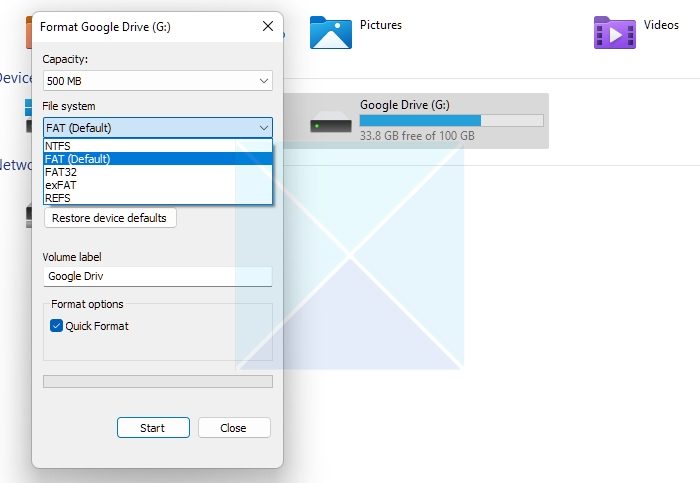Choose FAT (Default) in the list

tap(158, 159)
